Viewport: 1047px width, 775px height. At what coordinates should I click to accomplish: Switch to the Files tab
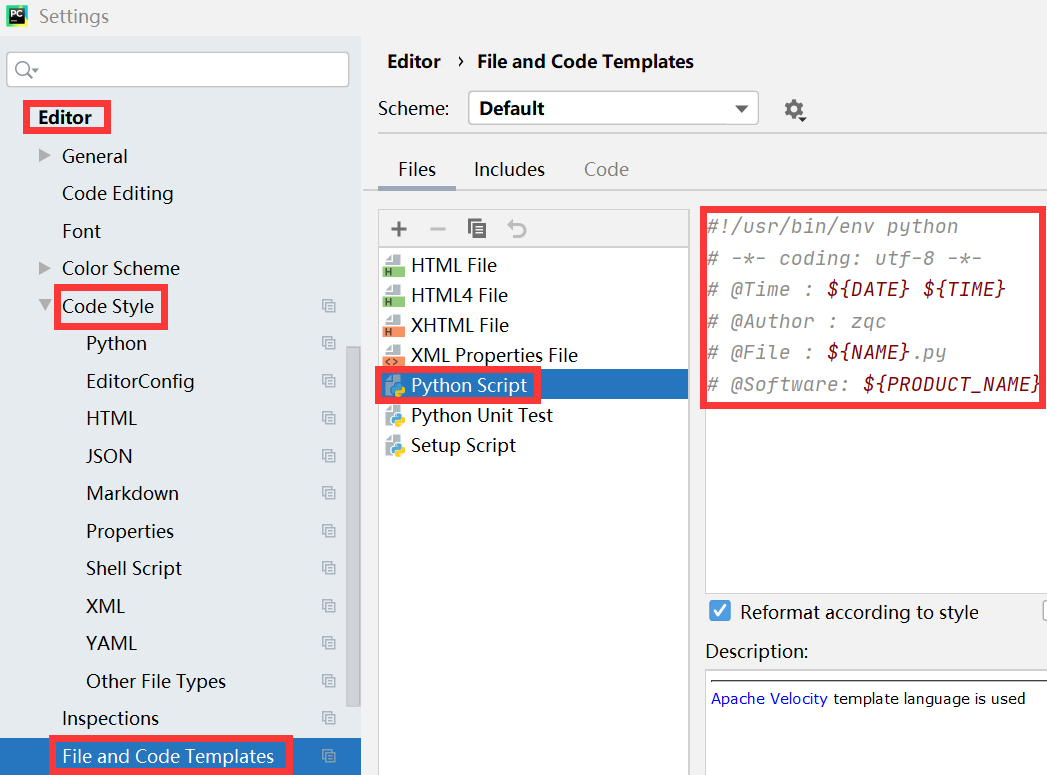tap(417, 170)
